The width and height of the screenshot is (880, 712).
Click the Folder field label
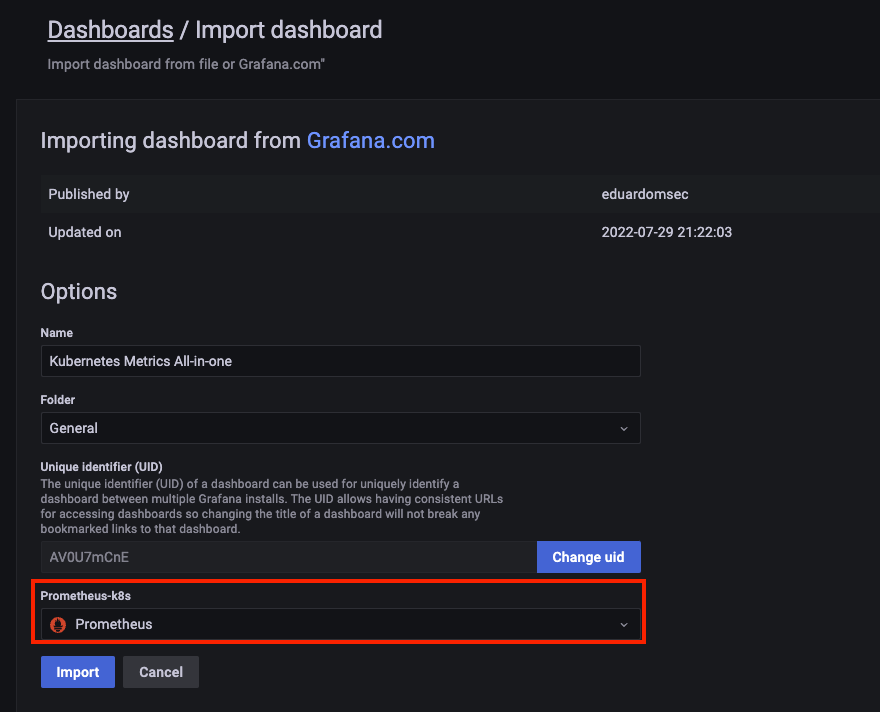57,399
